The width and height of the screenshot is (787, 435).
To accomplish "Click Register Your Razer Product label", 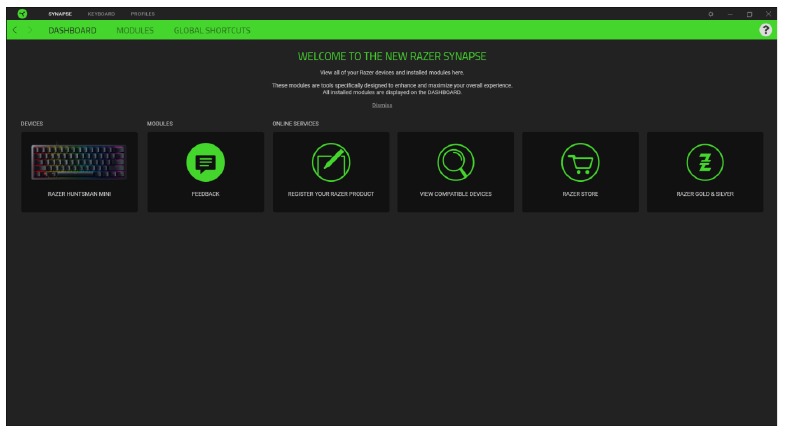I will [331, 194].
